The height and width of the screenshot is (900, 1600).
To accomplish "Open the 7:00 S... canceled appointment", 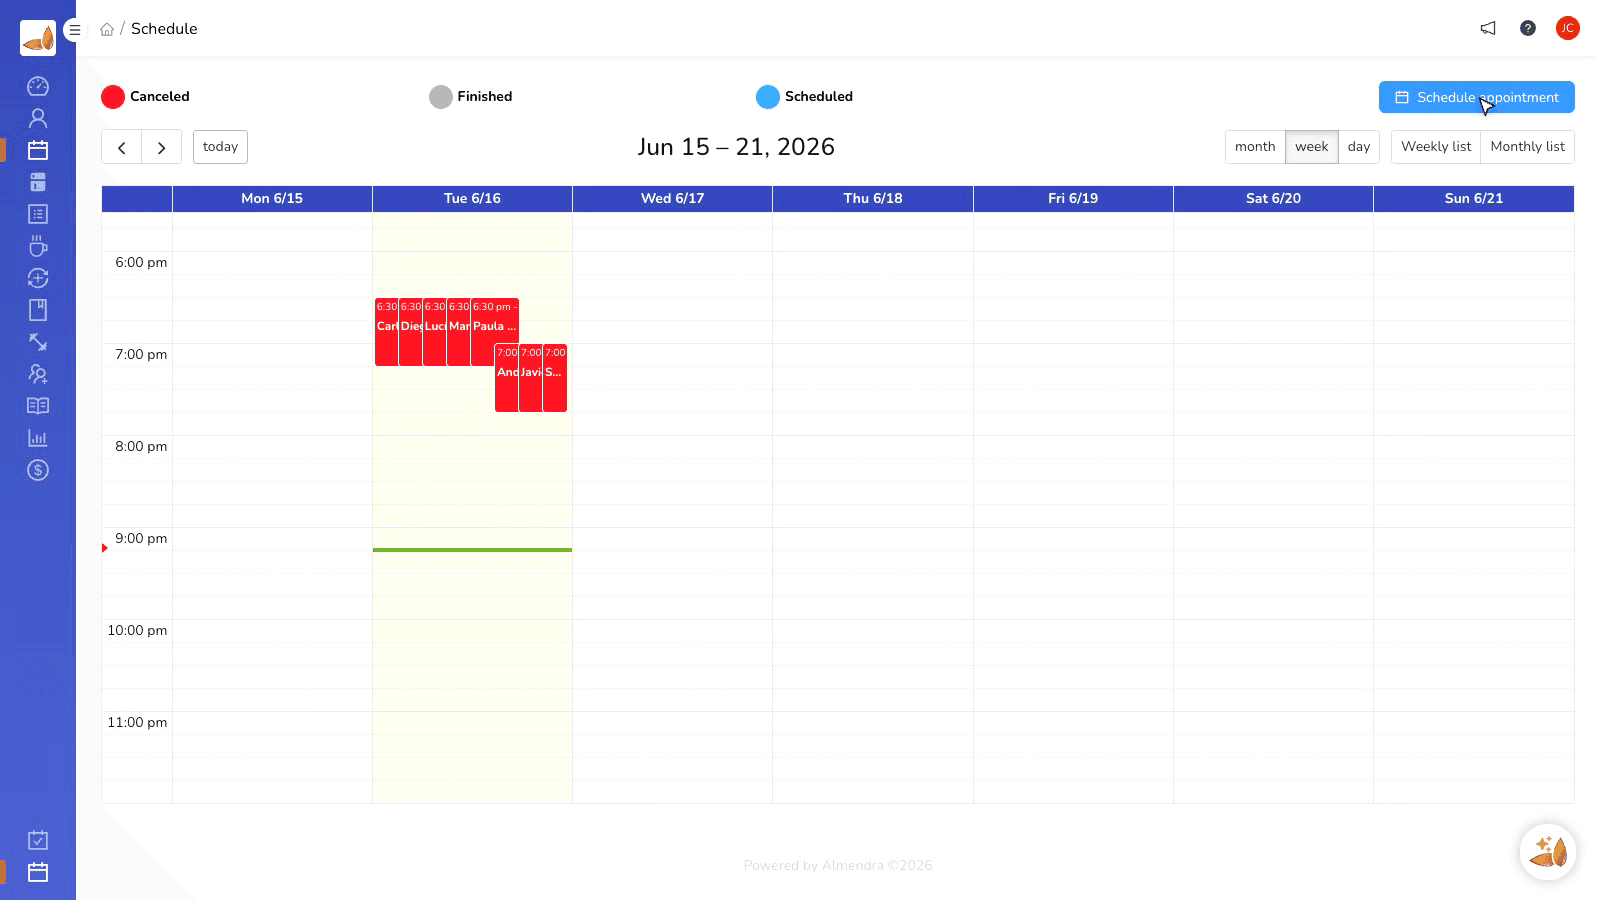I will click(555, 378).
